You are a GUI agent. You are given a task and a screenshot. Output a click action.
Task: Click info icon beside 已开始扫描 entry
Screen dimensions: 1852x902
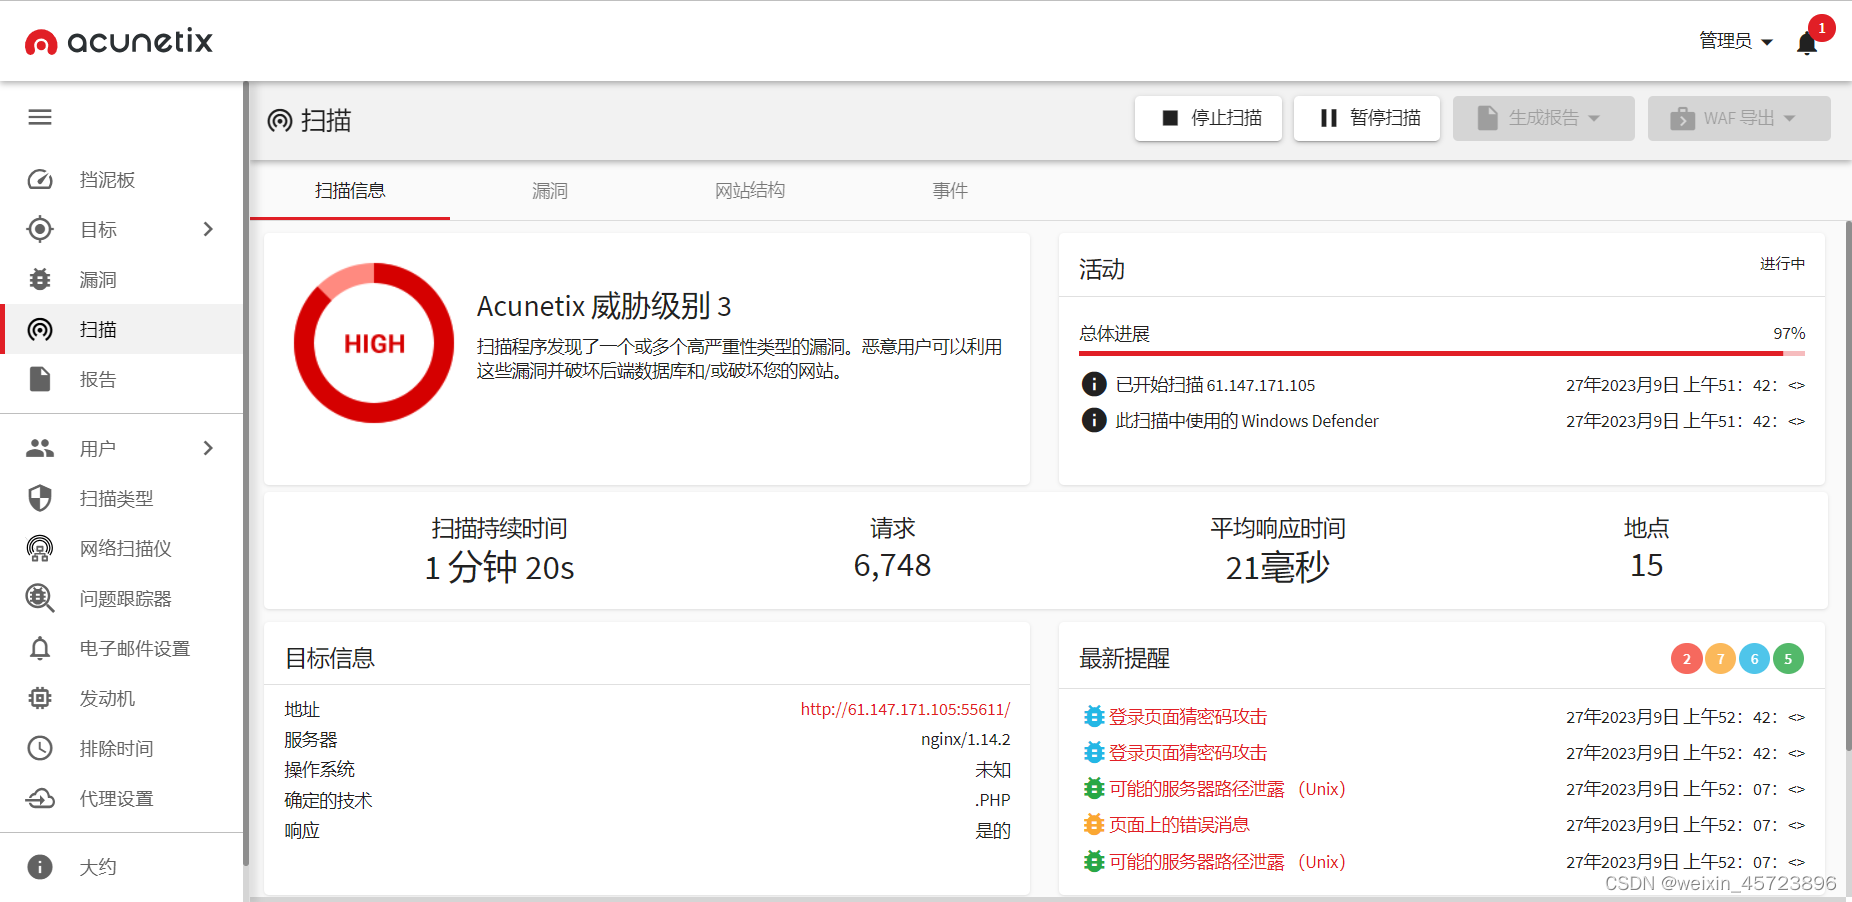point(1094,384)
